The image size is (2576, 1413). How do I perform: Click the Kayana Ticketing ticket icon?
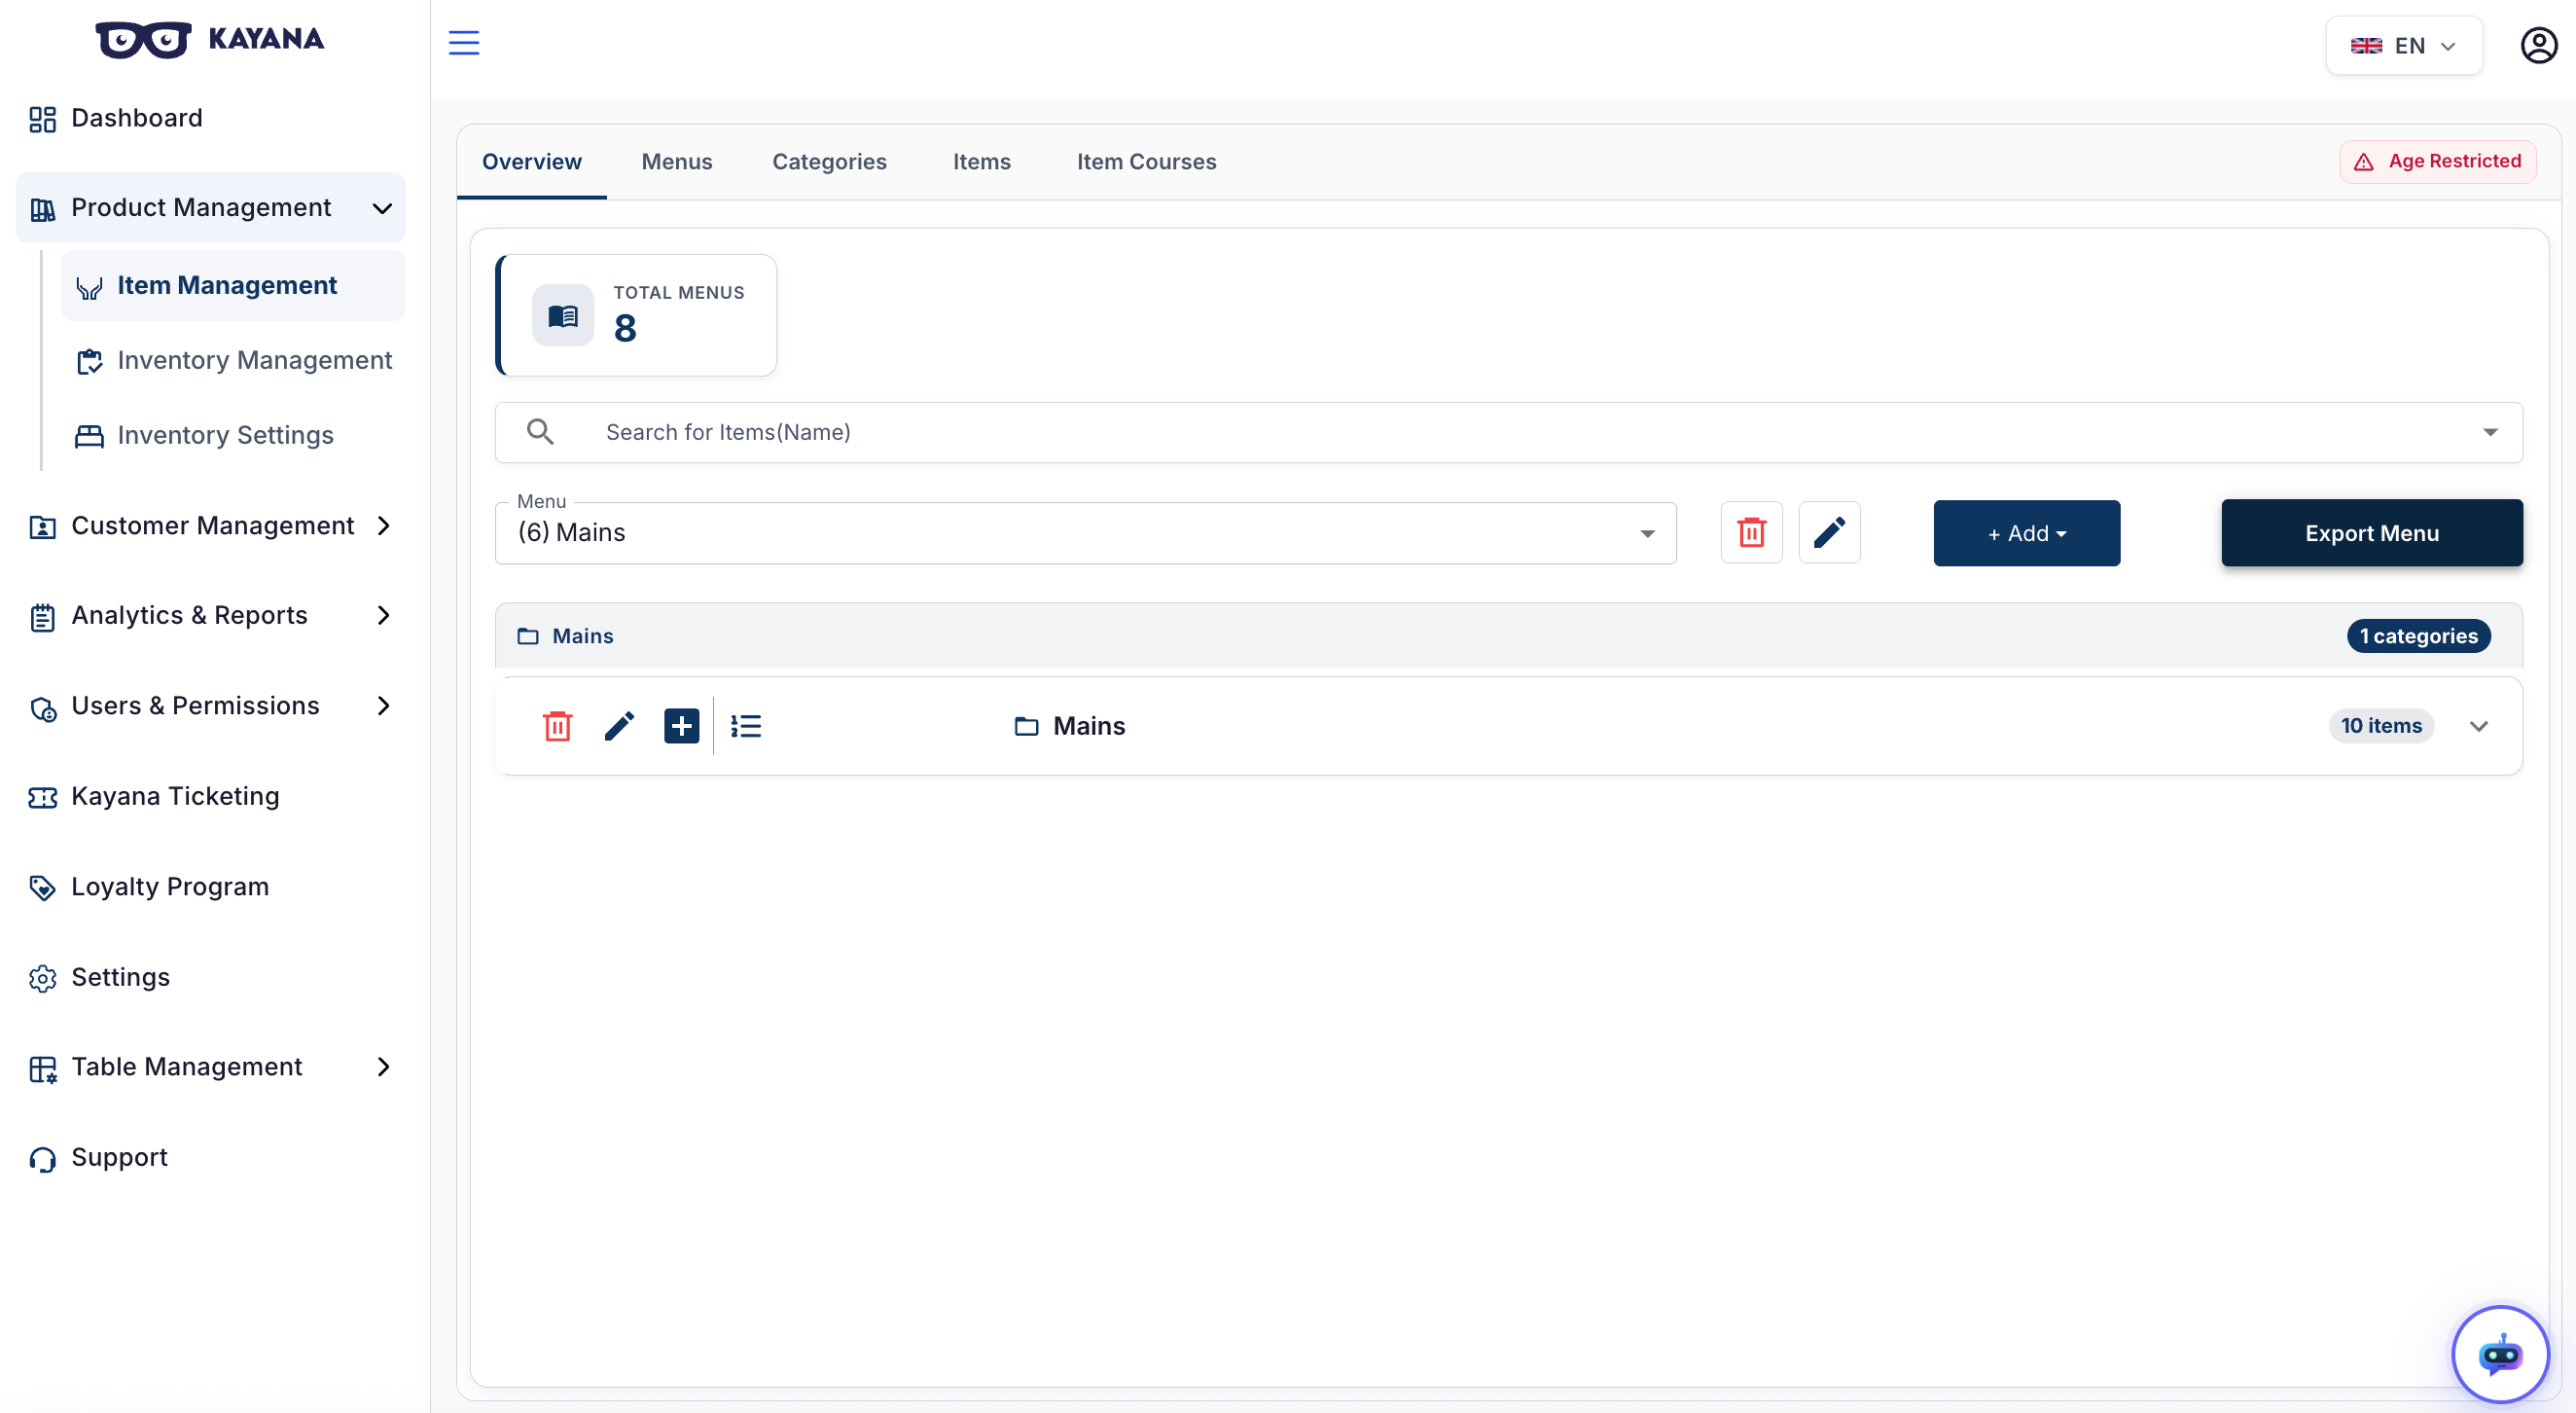42,797
